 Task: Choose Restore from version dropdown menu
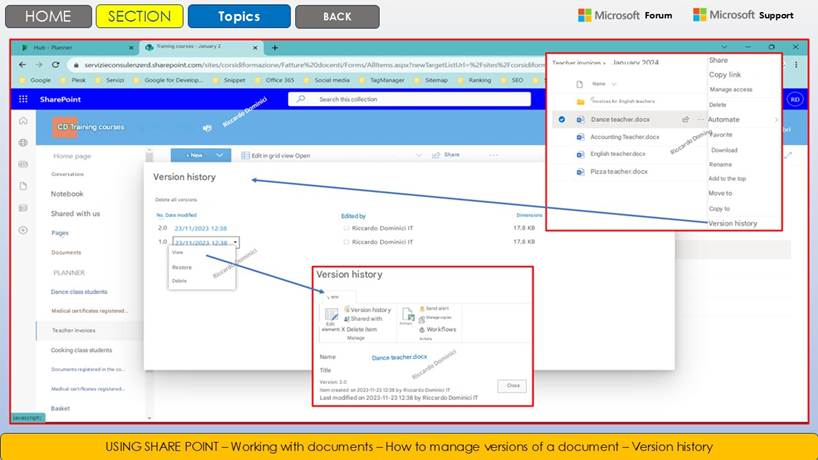tap(182, 267)
